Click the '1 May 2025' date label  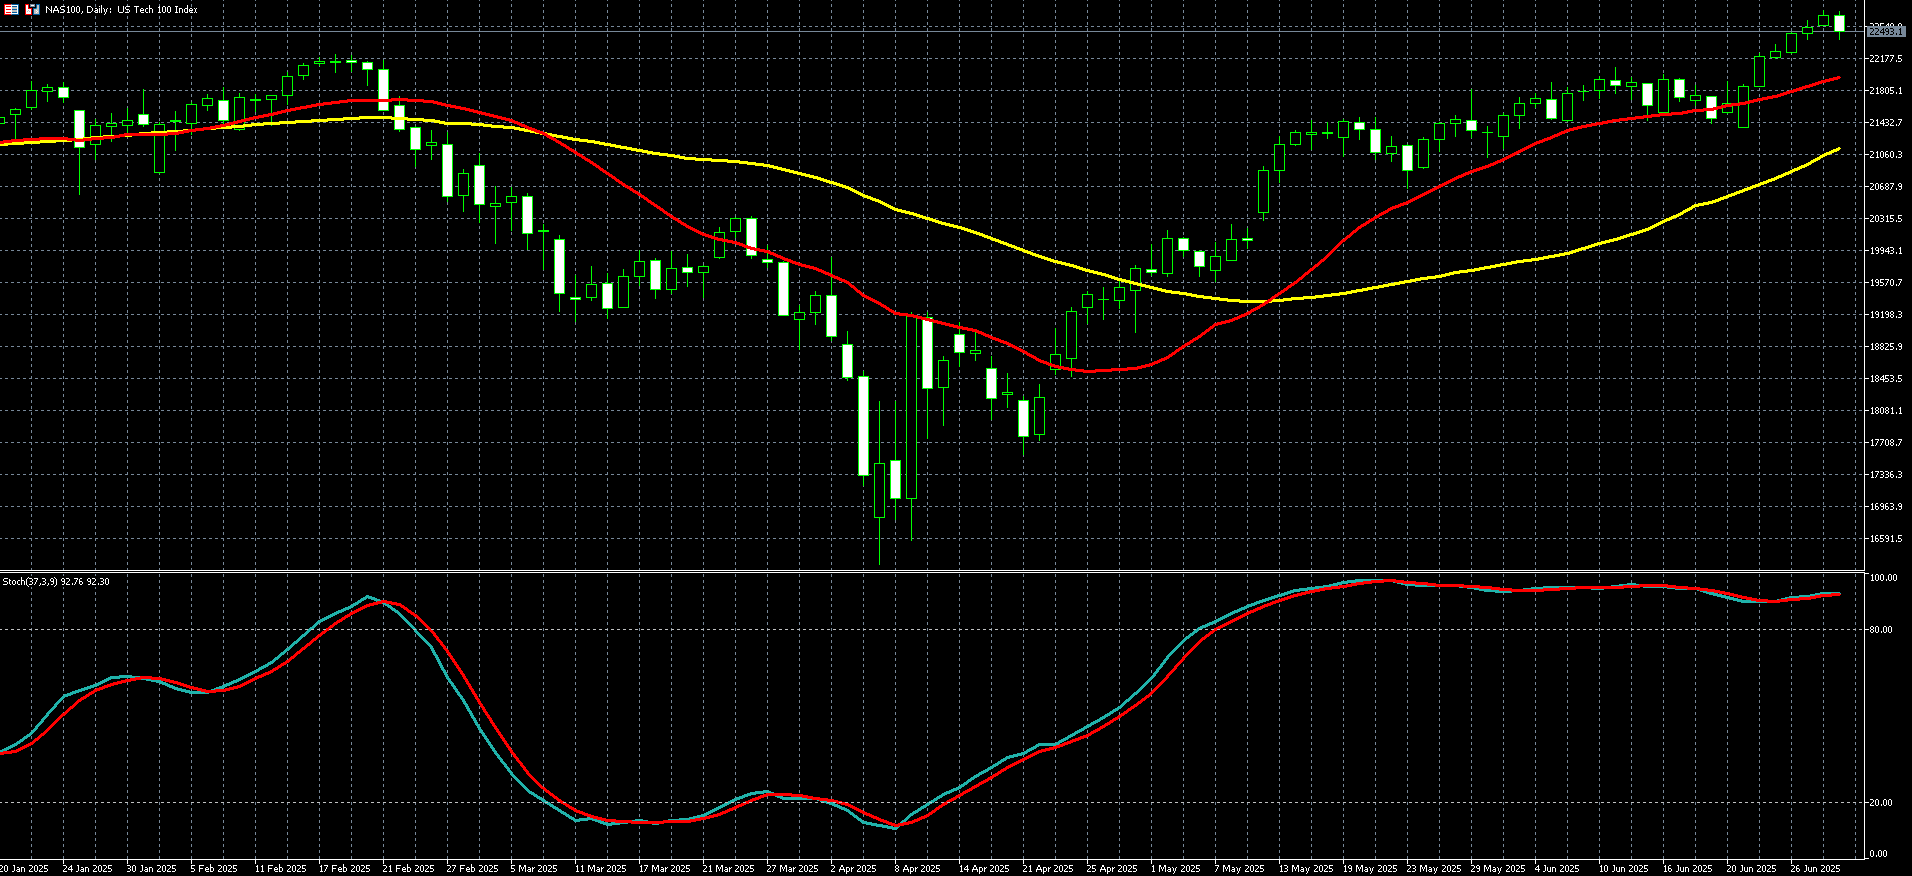click(x=1175, y=869)
